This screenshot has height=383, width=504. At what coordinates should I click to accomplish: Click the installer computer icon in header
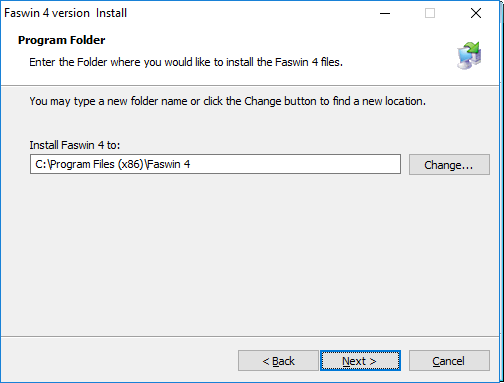(469, 55)
